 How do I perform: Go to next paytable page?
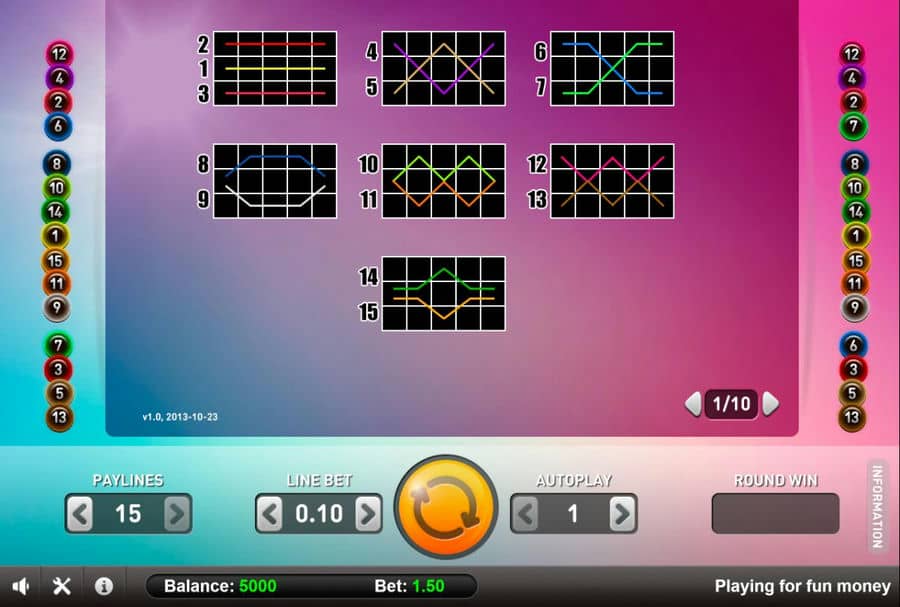[x=771, y=404]
